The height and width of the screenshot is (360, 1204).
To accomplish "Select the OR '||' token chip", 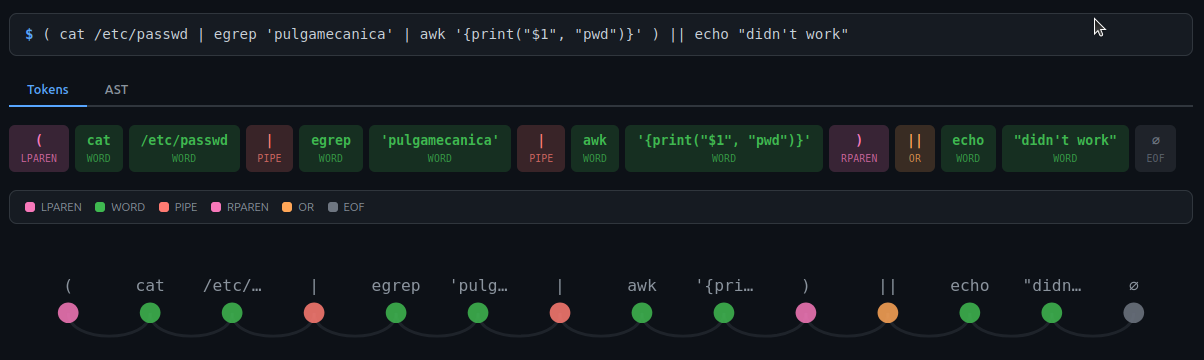I will (x=915, y=148).
